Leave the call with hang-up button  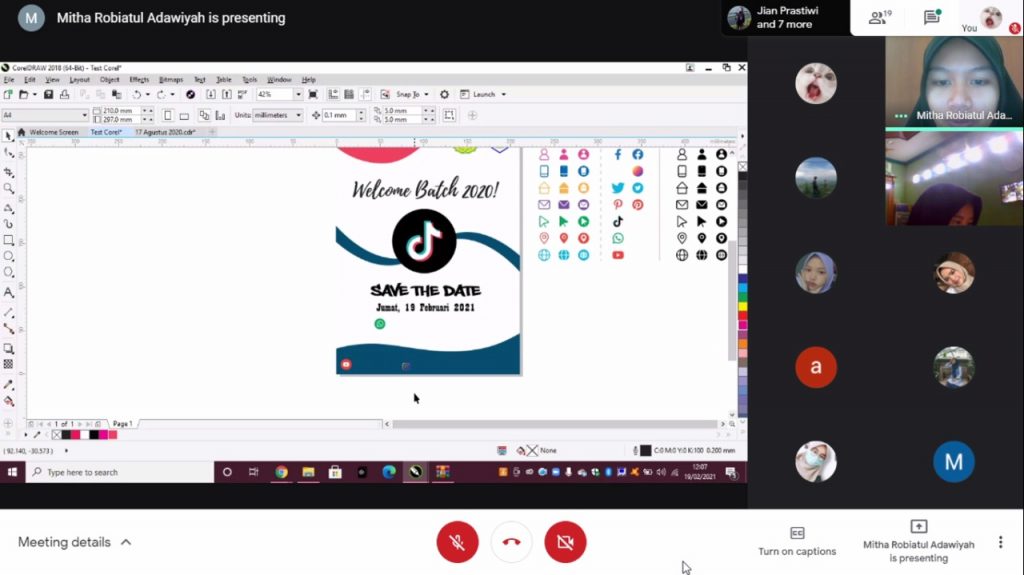pos(511,542)
